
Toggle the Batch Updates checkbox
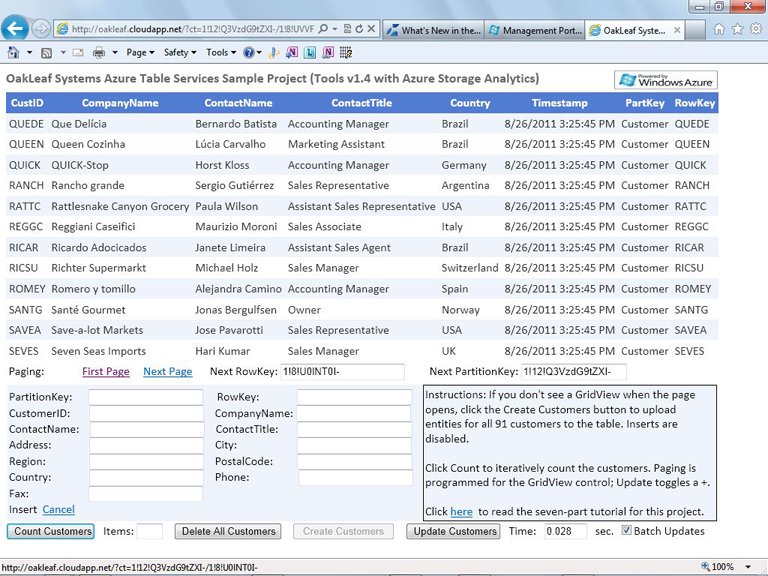coord(626,530)
